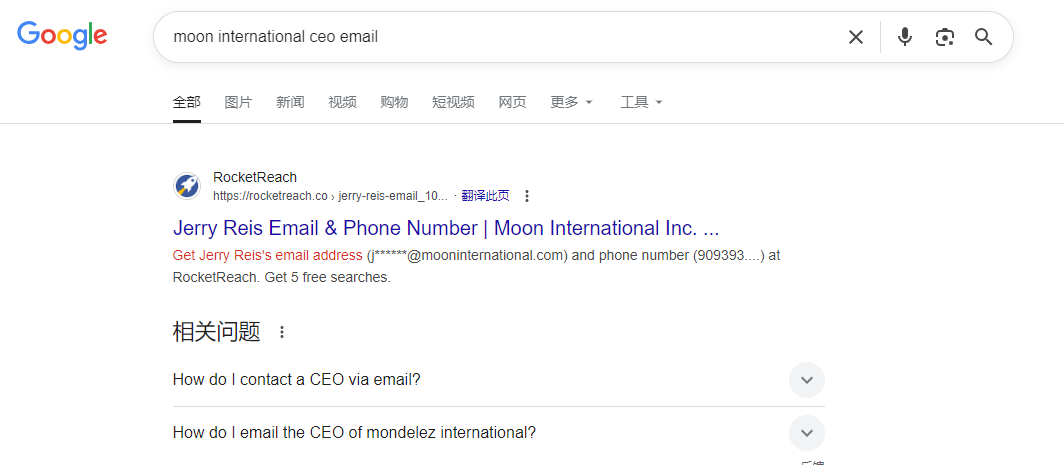The height and width of the screenshot is (465, 1064).
Task: Click the 翻译此页 translate link
Action: pos(485,196)
